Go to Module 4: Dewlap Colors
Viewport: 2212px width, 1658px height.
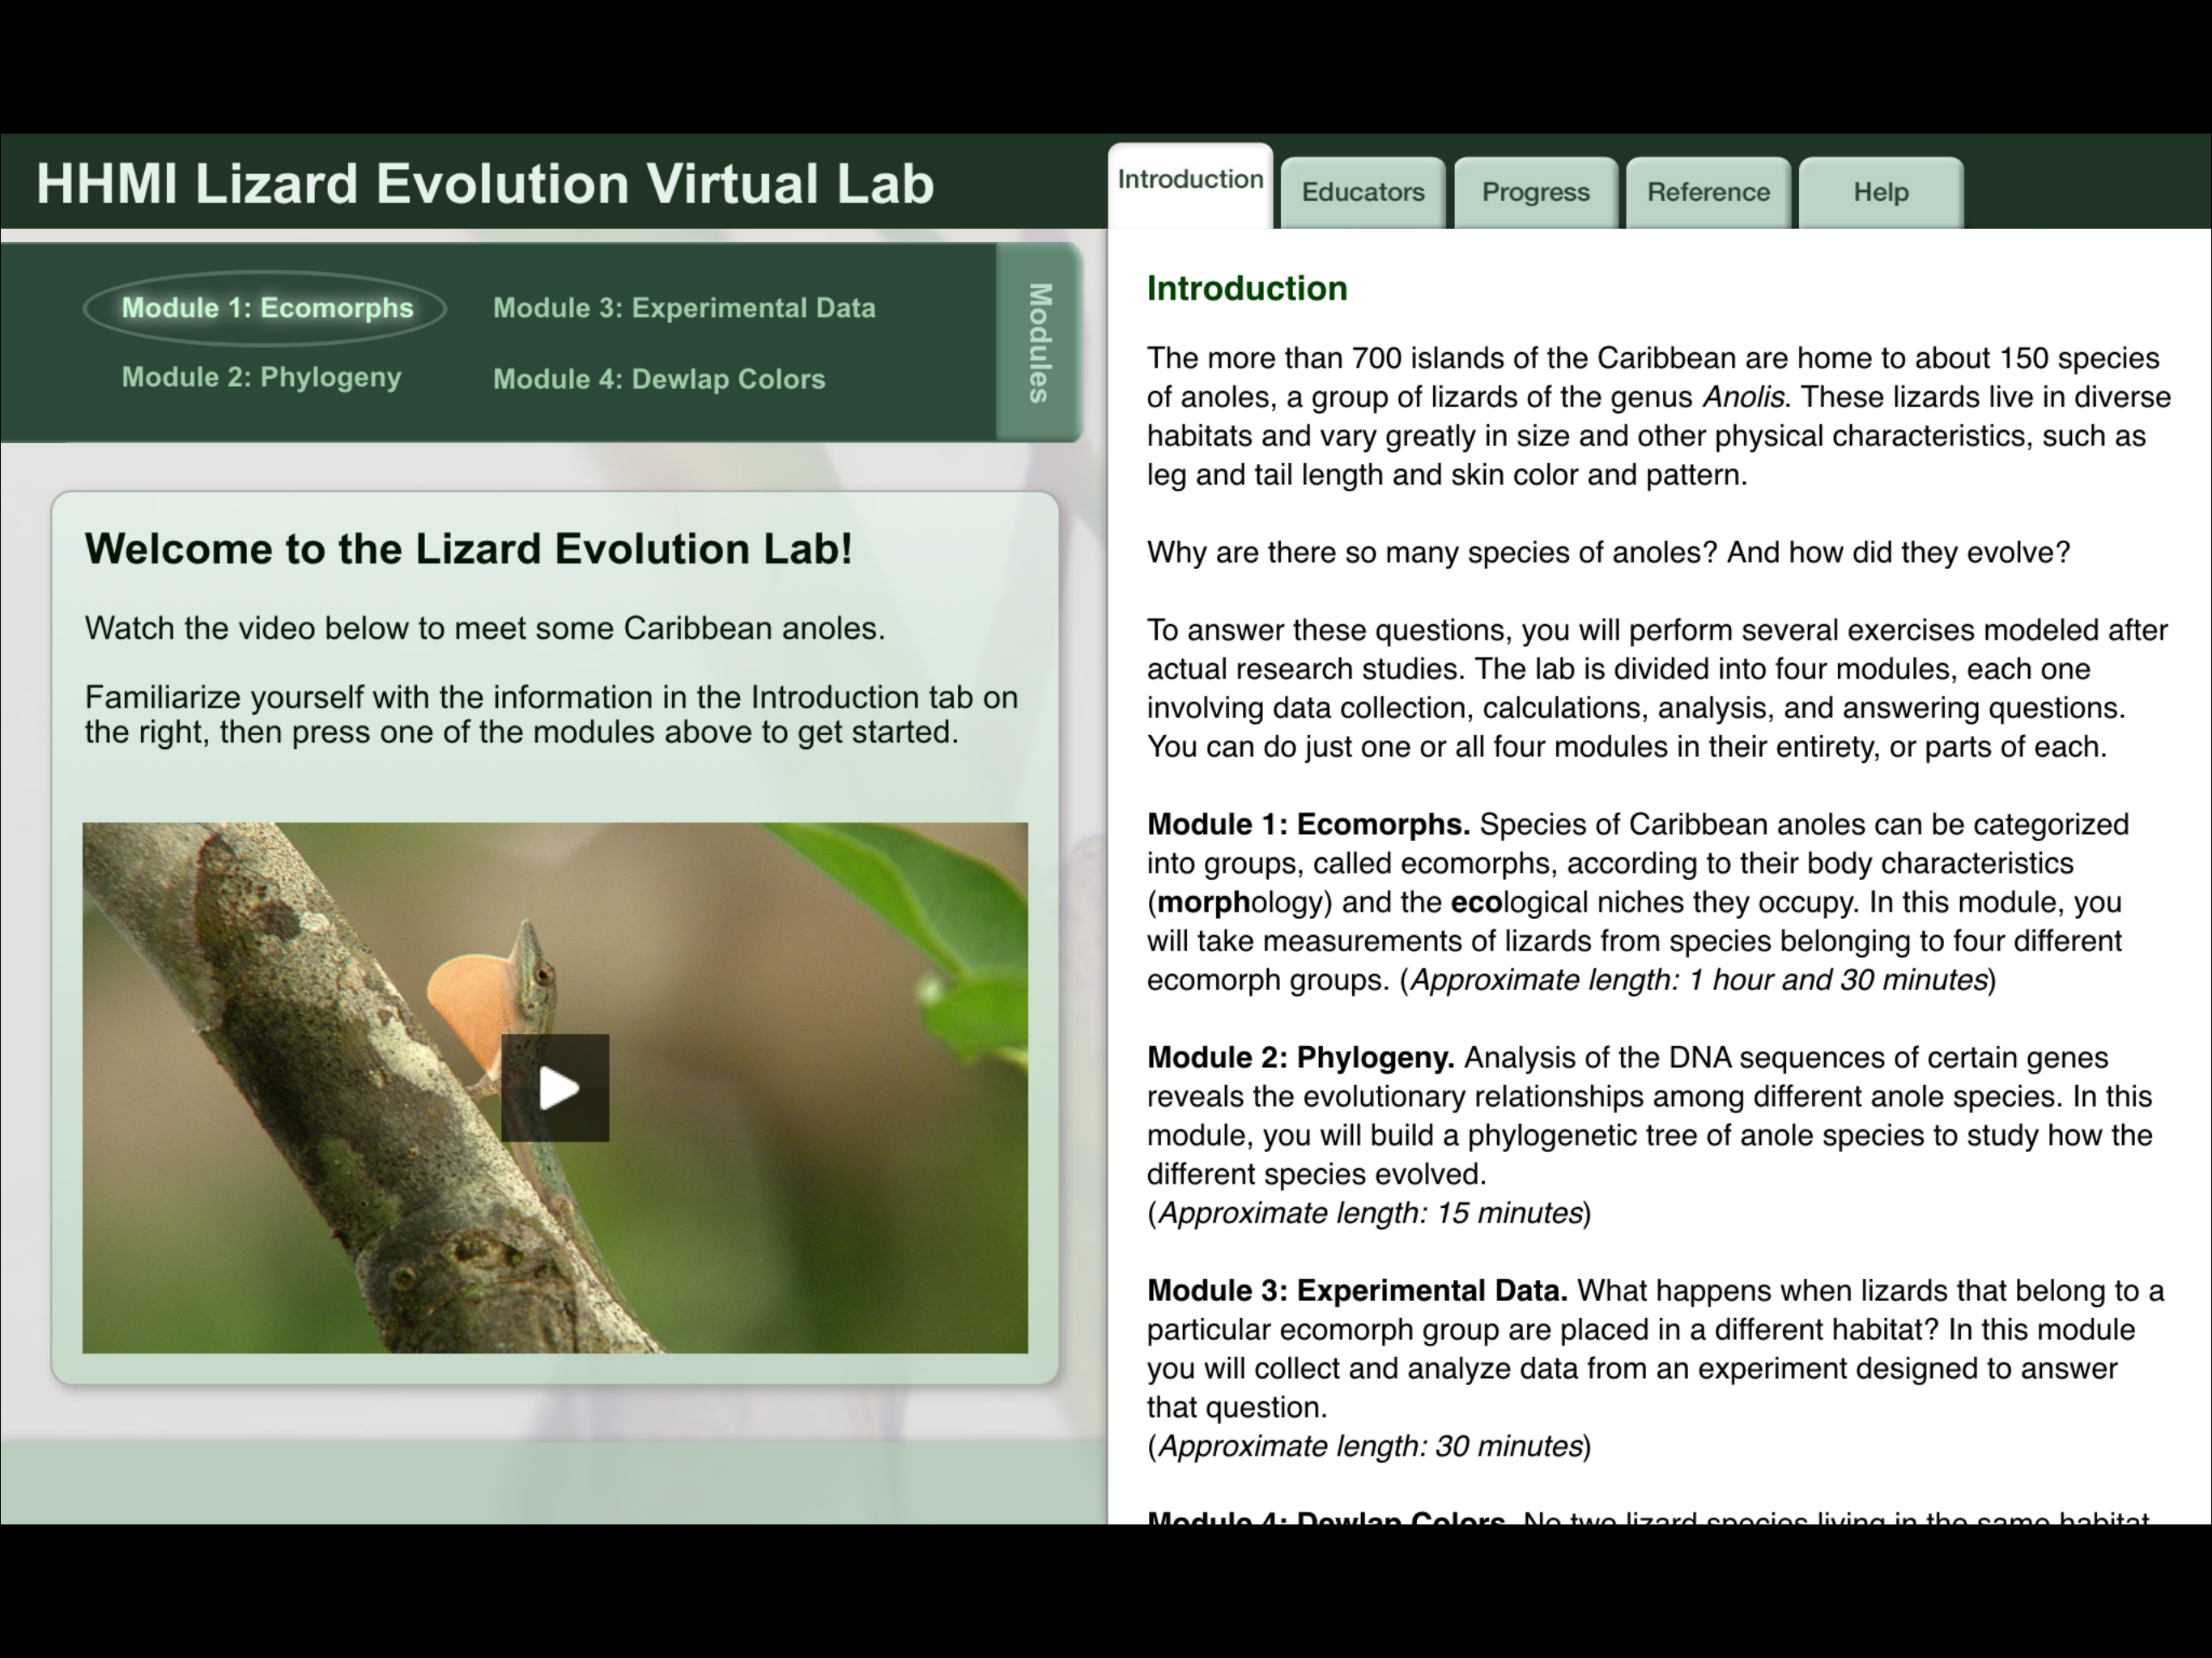pos(659,379)
